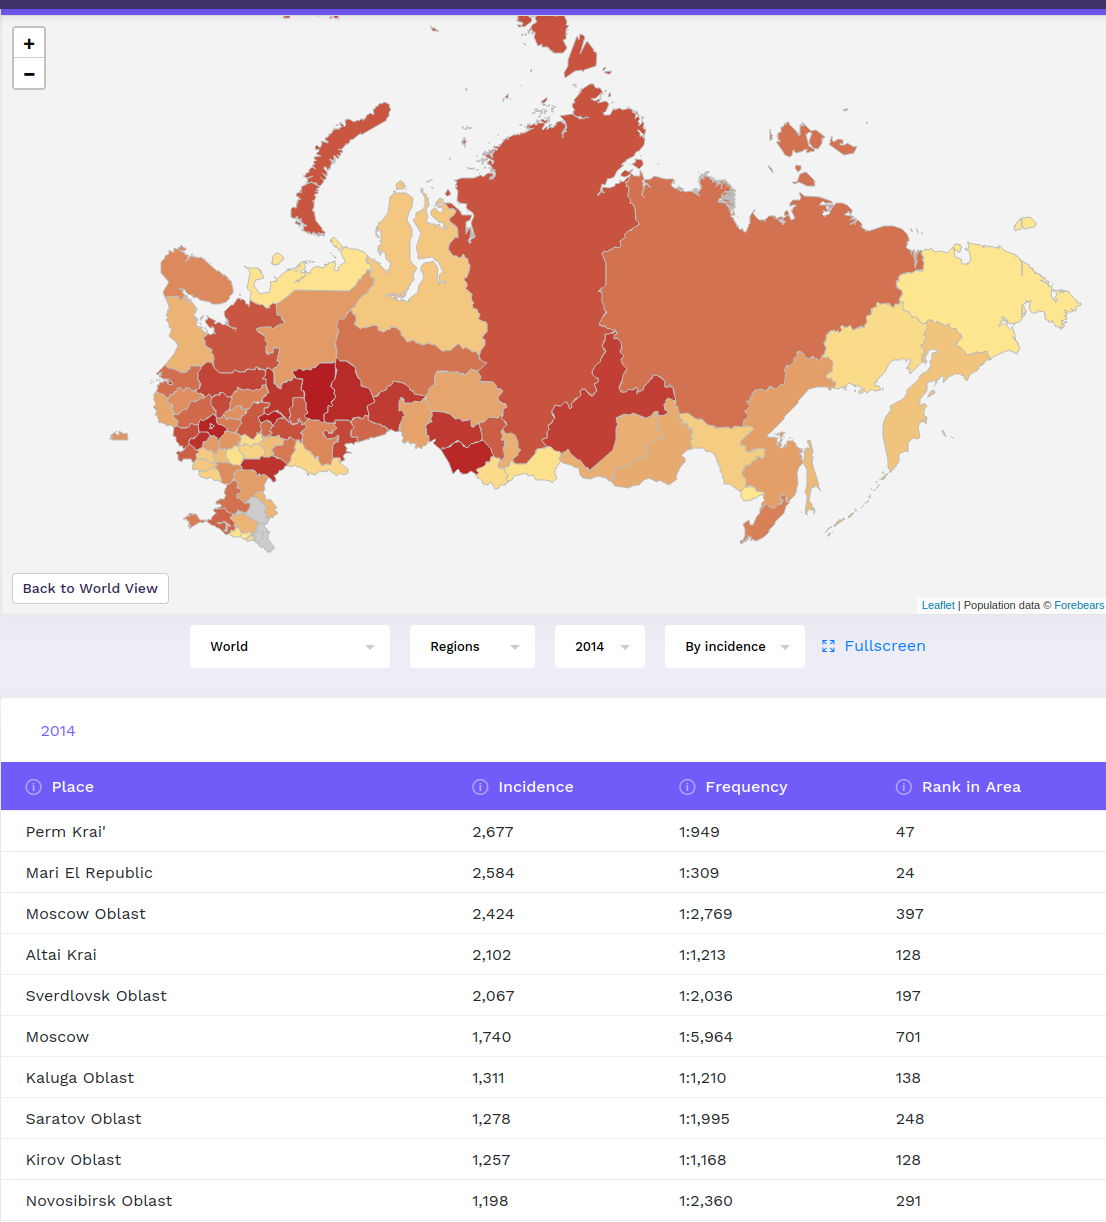Screen dimensions: 1106x1222
Task: Select the 2014 tab
Action: click(x=58, y=731)
